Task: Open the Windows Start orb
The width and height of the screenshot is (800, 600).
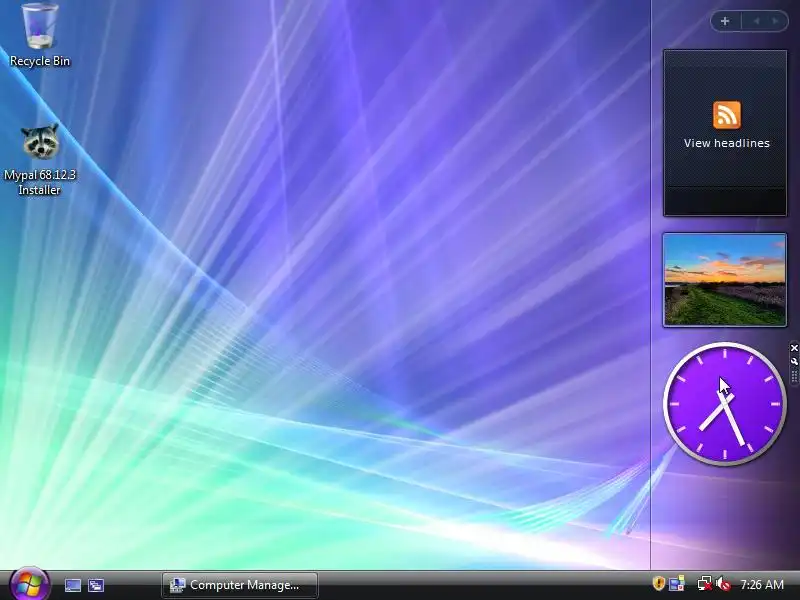Action: [x=29, y=585]
